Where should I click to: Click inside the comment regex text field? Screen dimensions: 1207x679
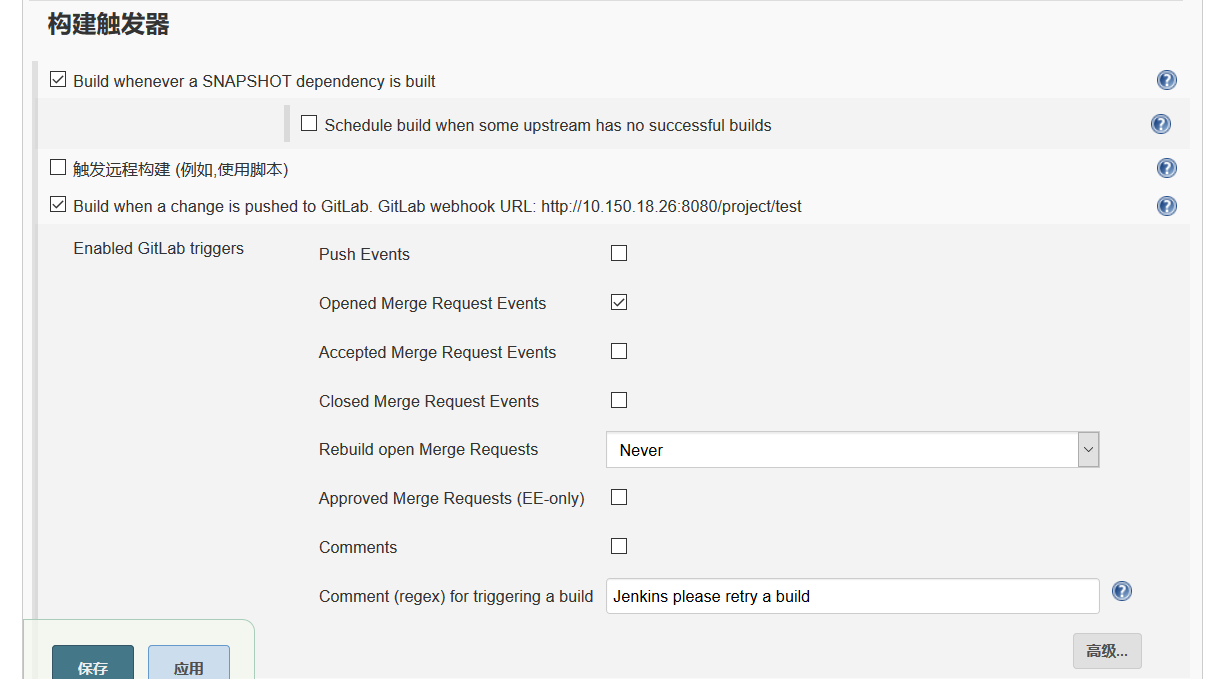tap(850, 595)
